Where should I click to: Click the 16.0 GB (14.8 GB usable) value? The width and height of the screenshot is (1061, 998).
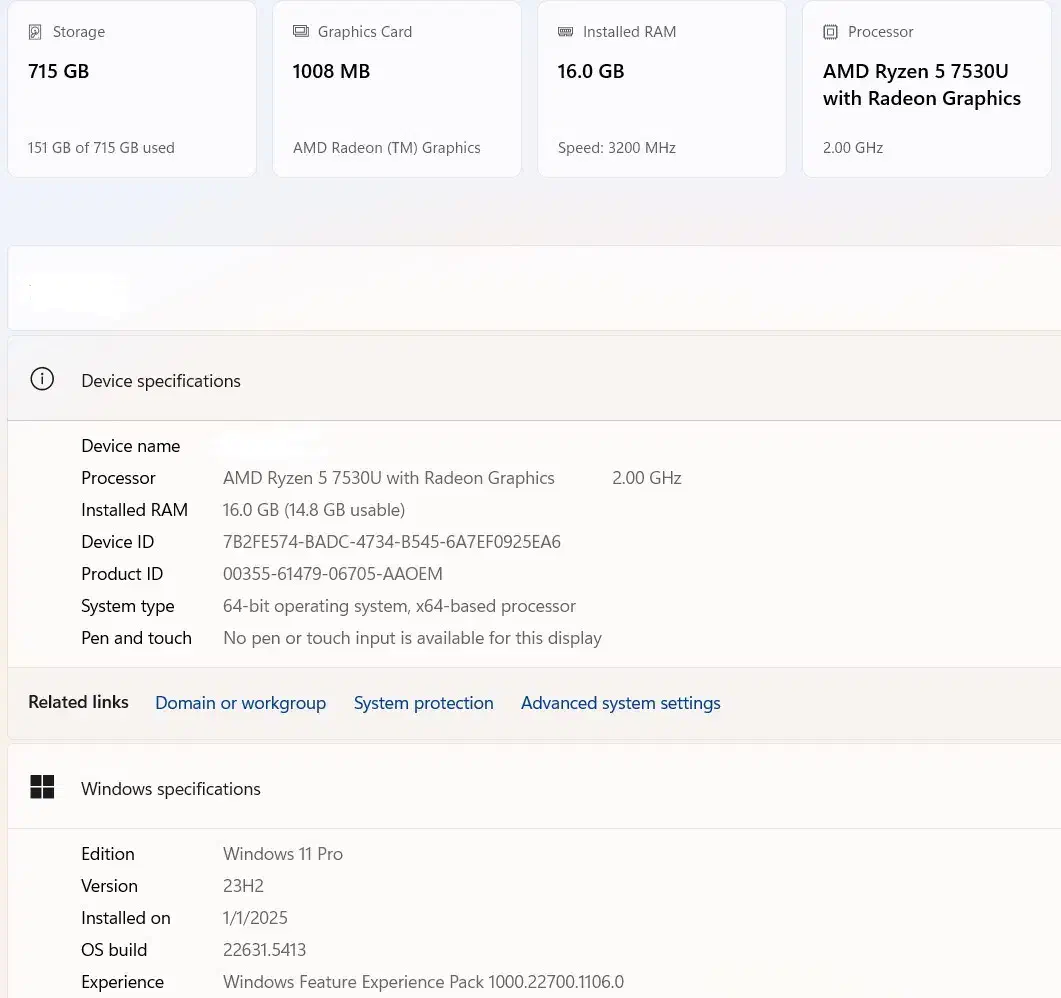(313, 510)
